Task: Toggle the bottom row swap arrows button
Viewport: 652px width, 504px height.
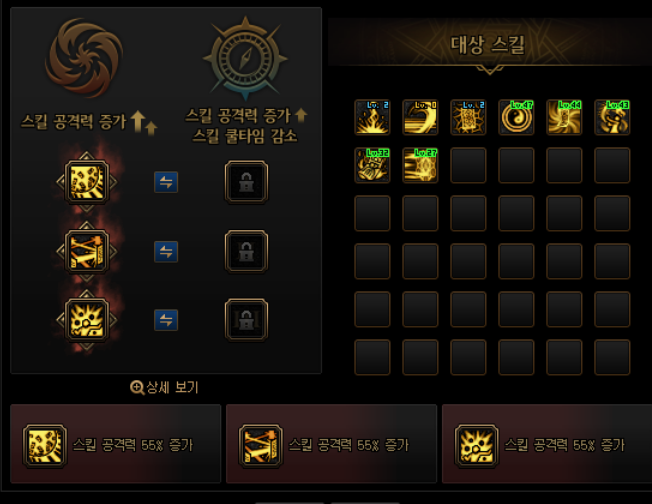Action: (166, 320)
